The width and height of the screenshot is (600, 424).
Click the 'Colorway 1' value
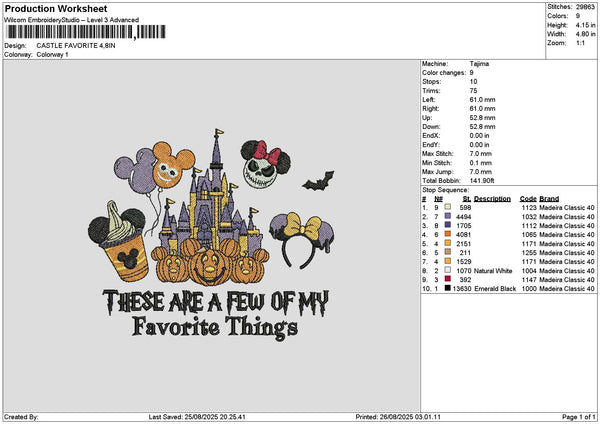click(52, 55)
